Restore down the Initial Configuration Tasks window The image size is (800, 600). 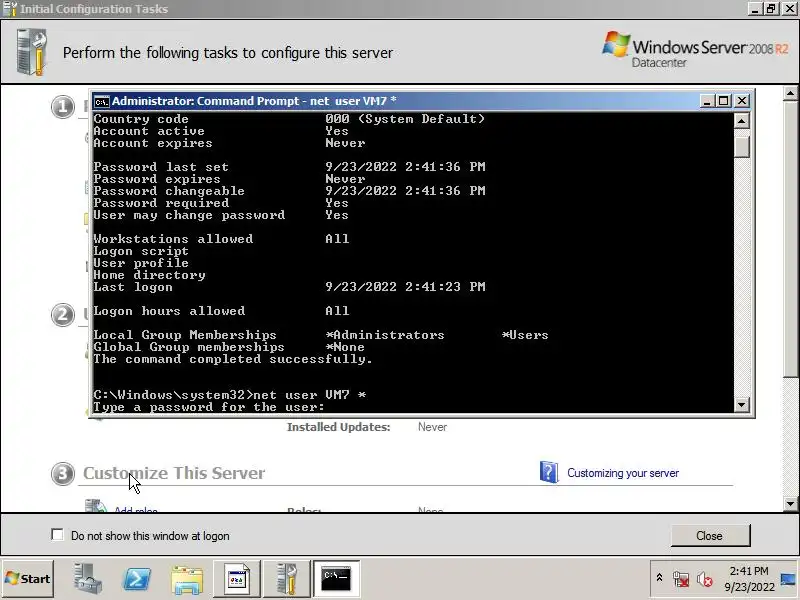pos(771,9)
